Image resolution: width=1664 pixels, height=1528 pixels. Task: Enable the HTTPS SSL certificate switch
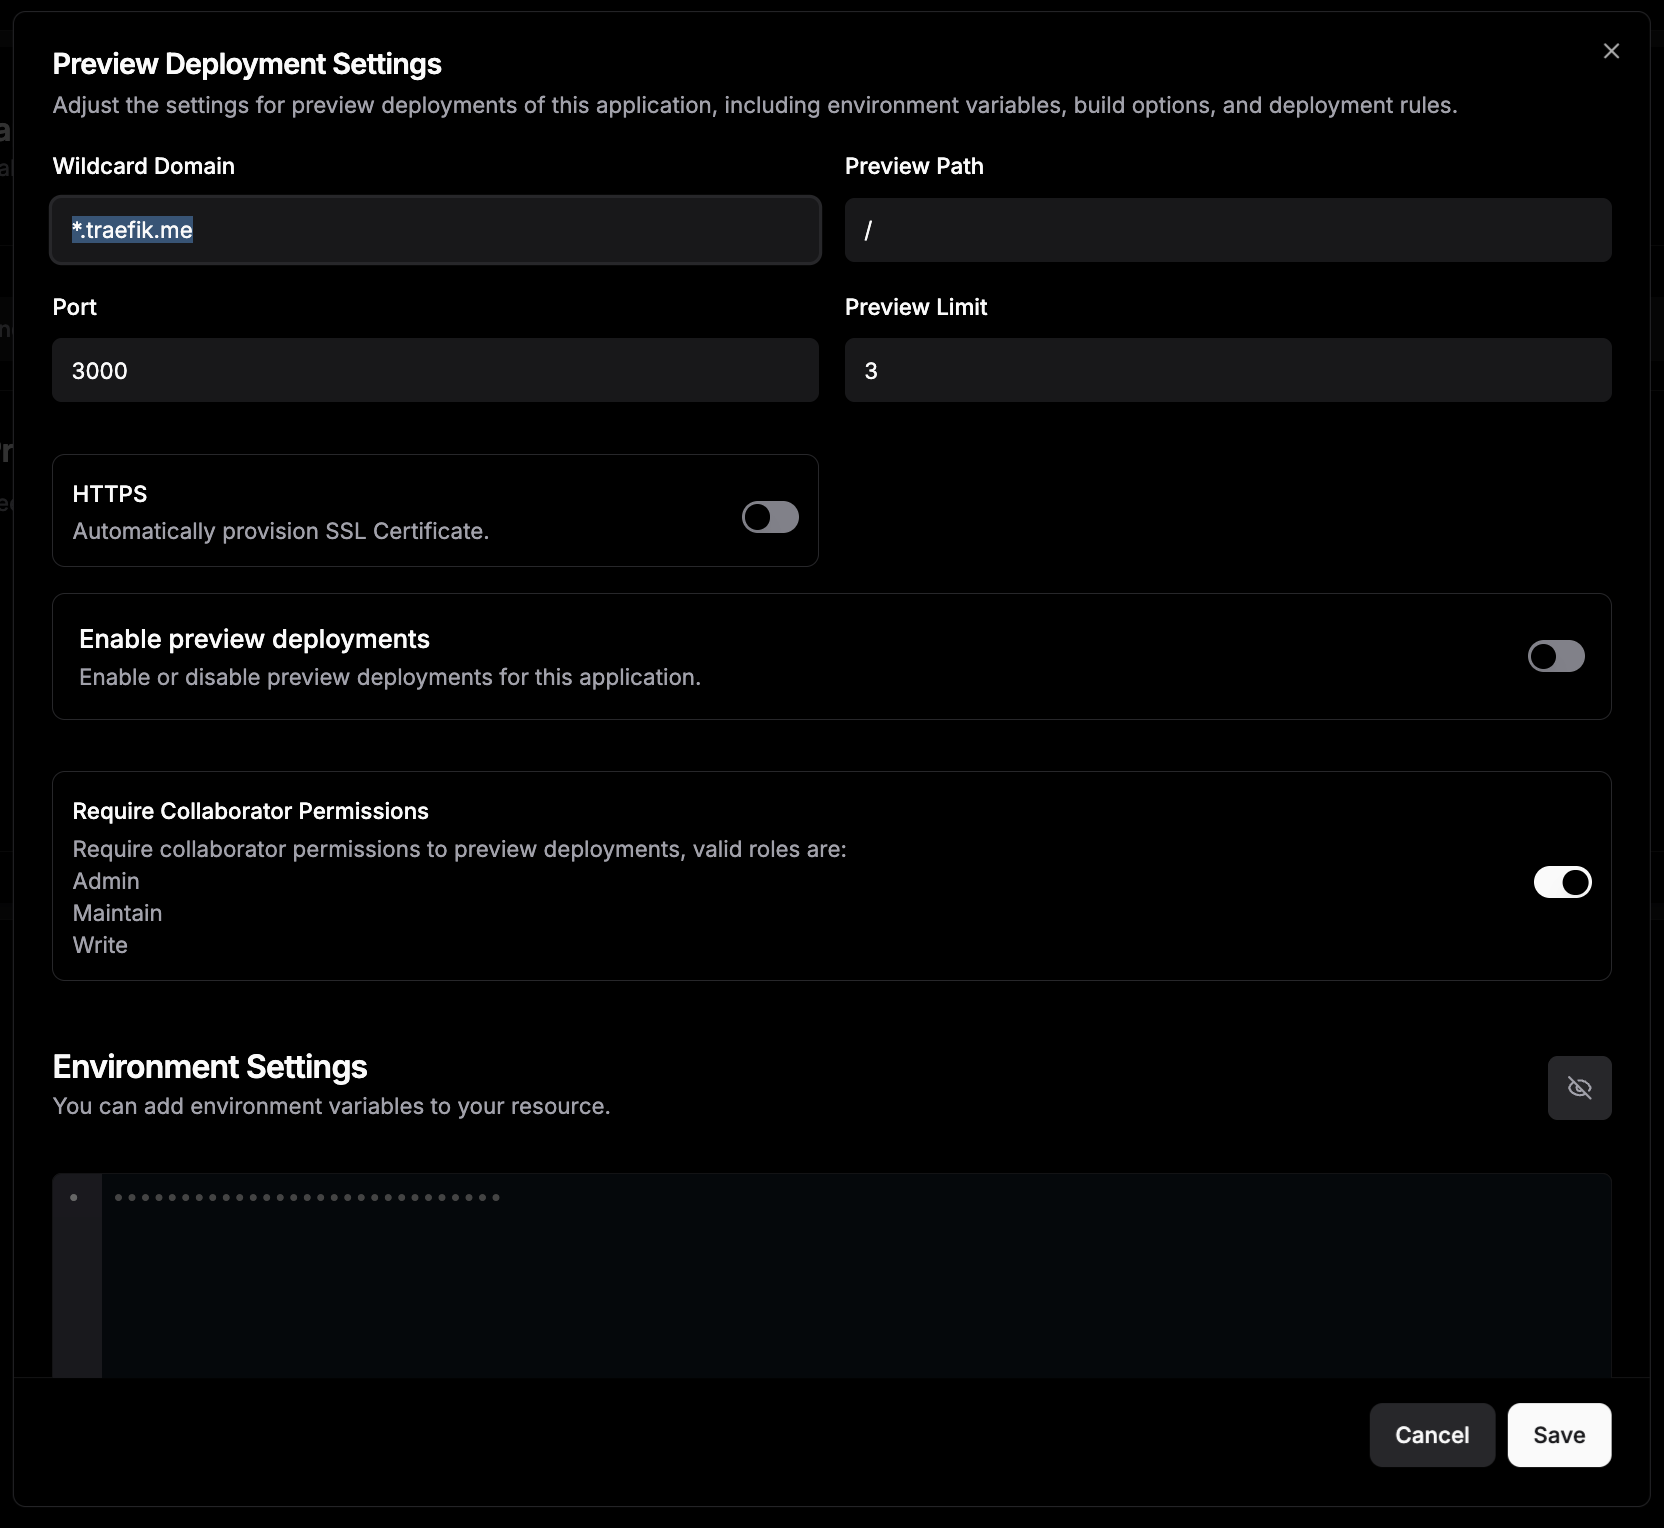(x=770, y=517)
